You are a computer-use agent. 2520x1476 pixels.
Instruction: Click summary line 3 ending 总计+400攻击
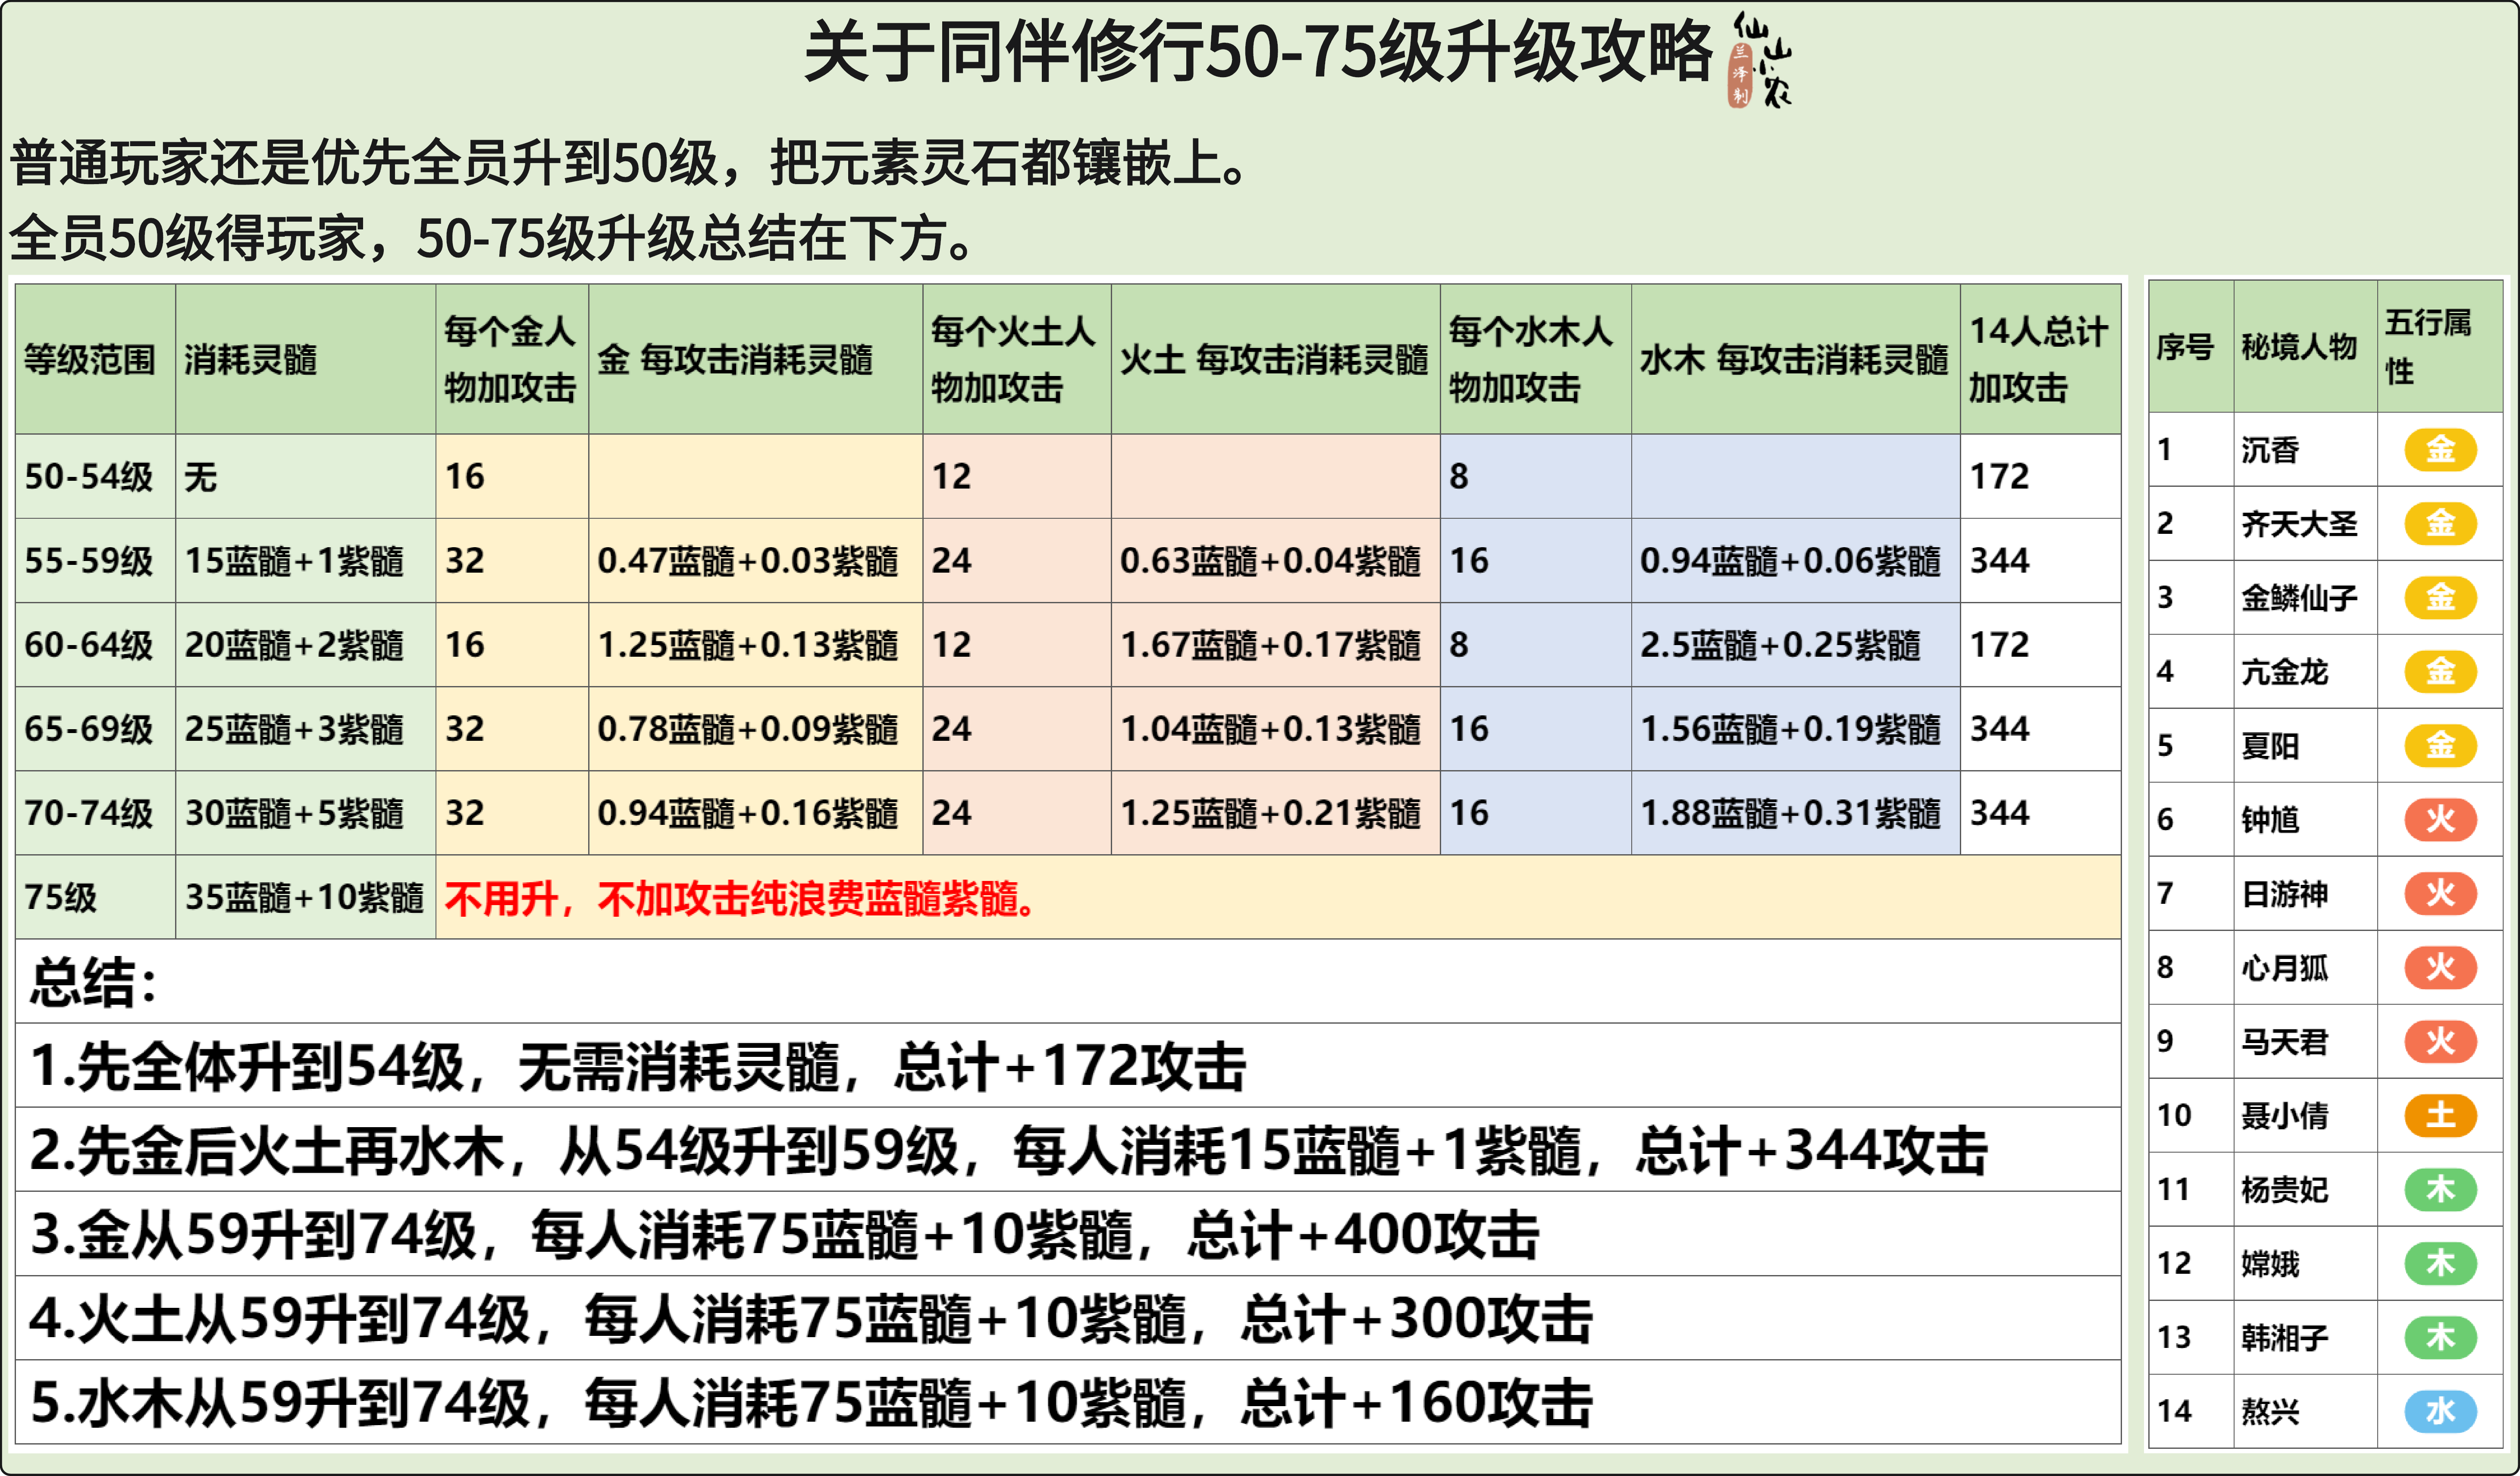point(784,1234)
